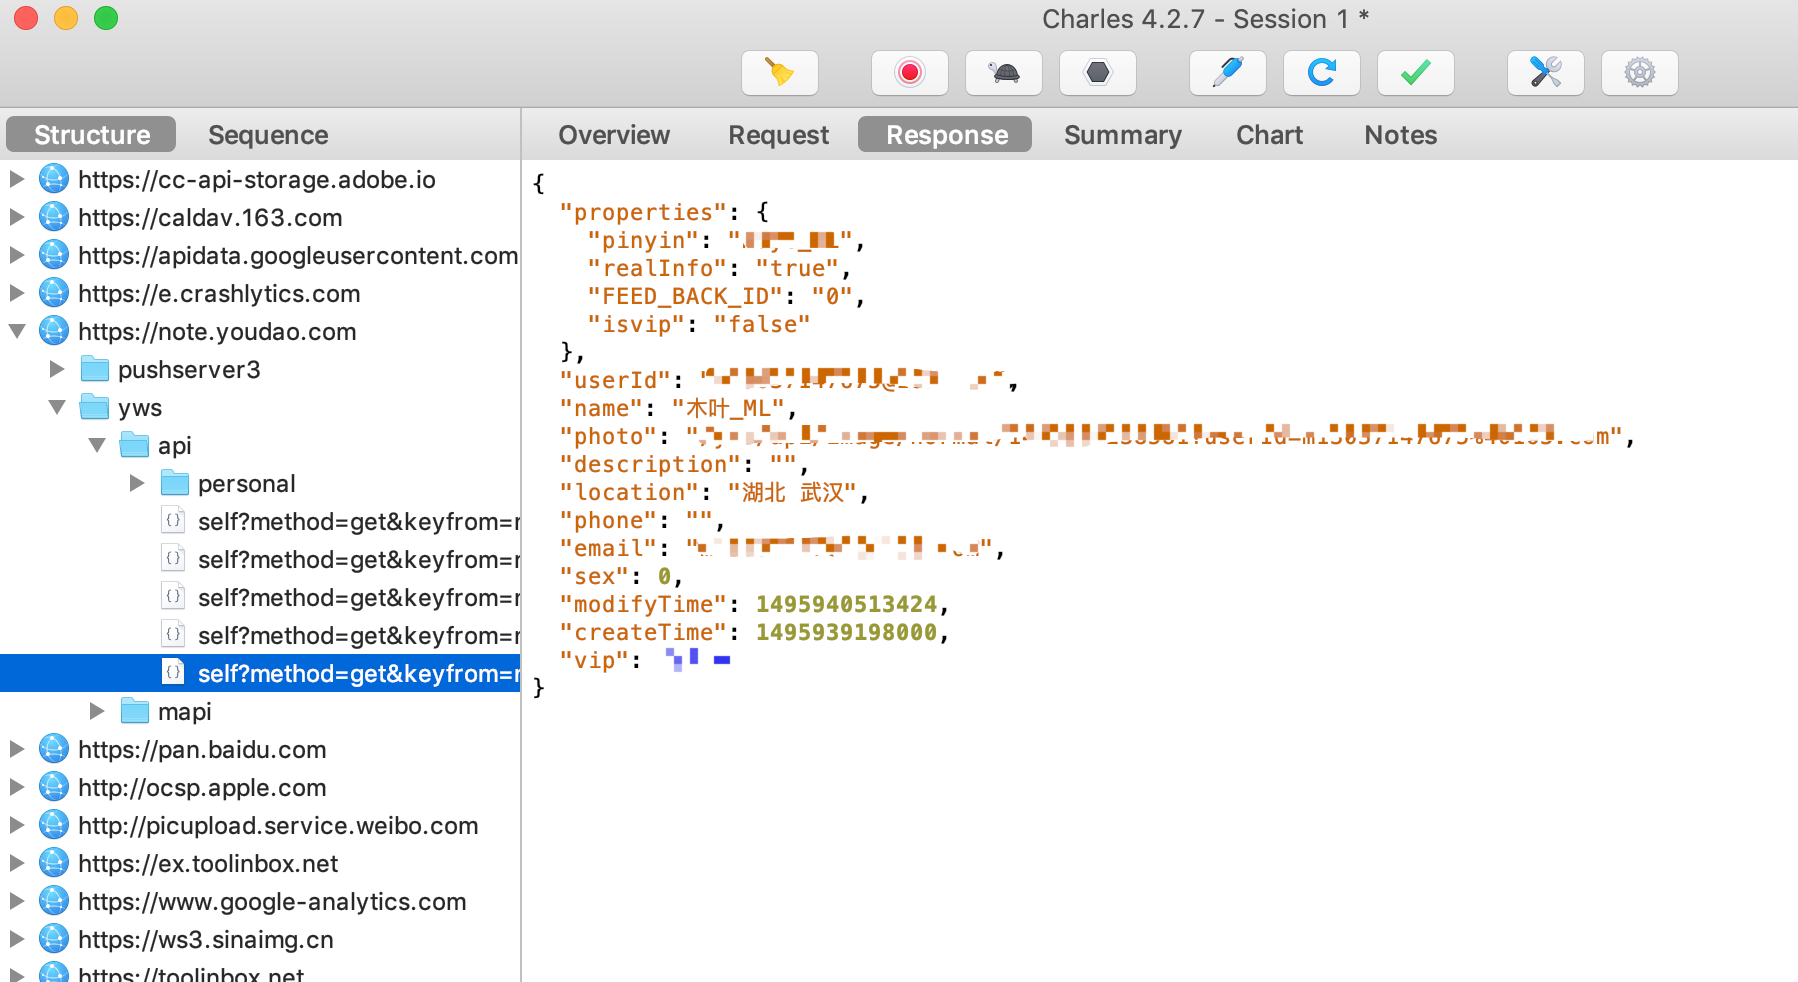This screenshot has width=1798, height=982.
Task: Toggle the hexagon Breakpoints icon
Action: click(1098, 73)
